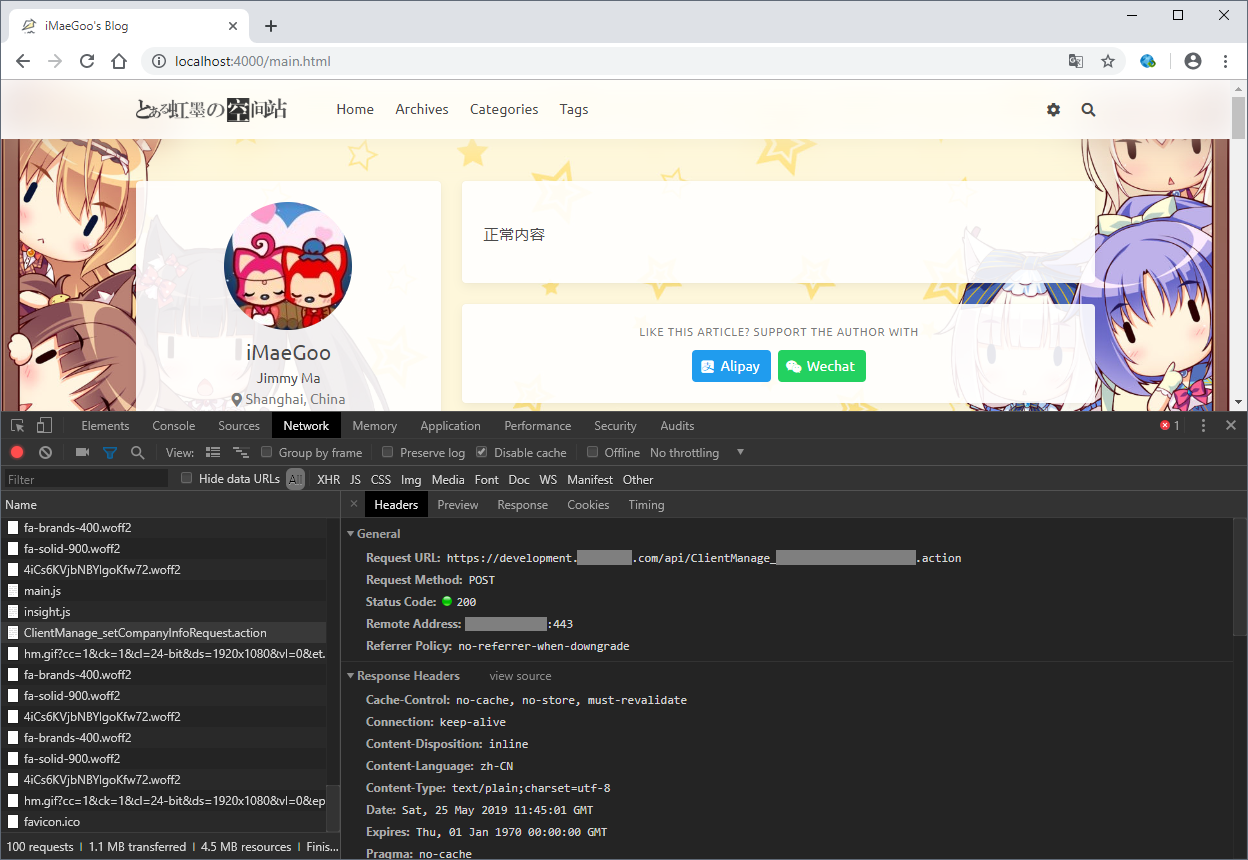1248x860 pixels.
Task: Bookmark this page with star icon
Action: [1108, 61]
